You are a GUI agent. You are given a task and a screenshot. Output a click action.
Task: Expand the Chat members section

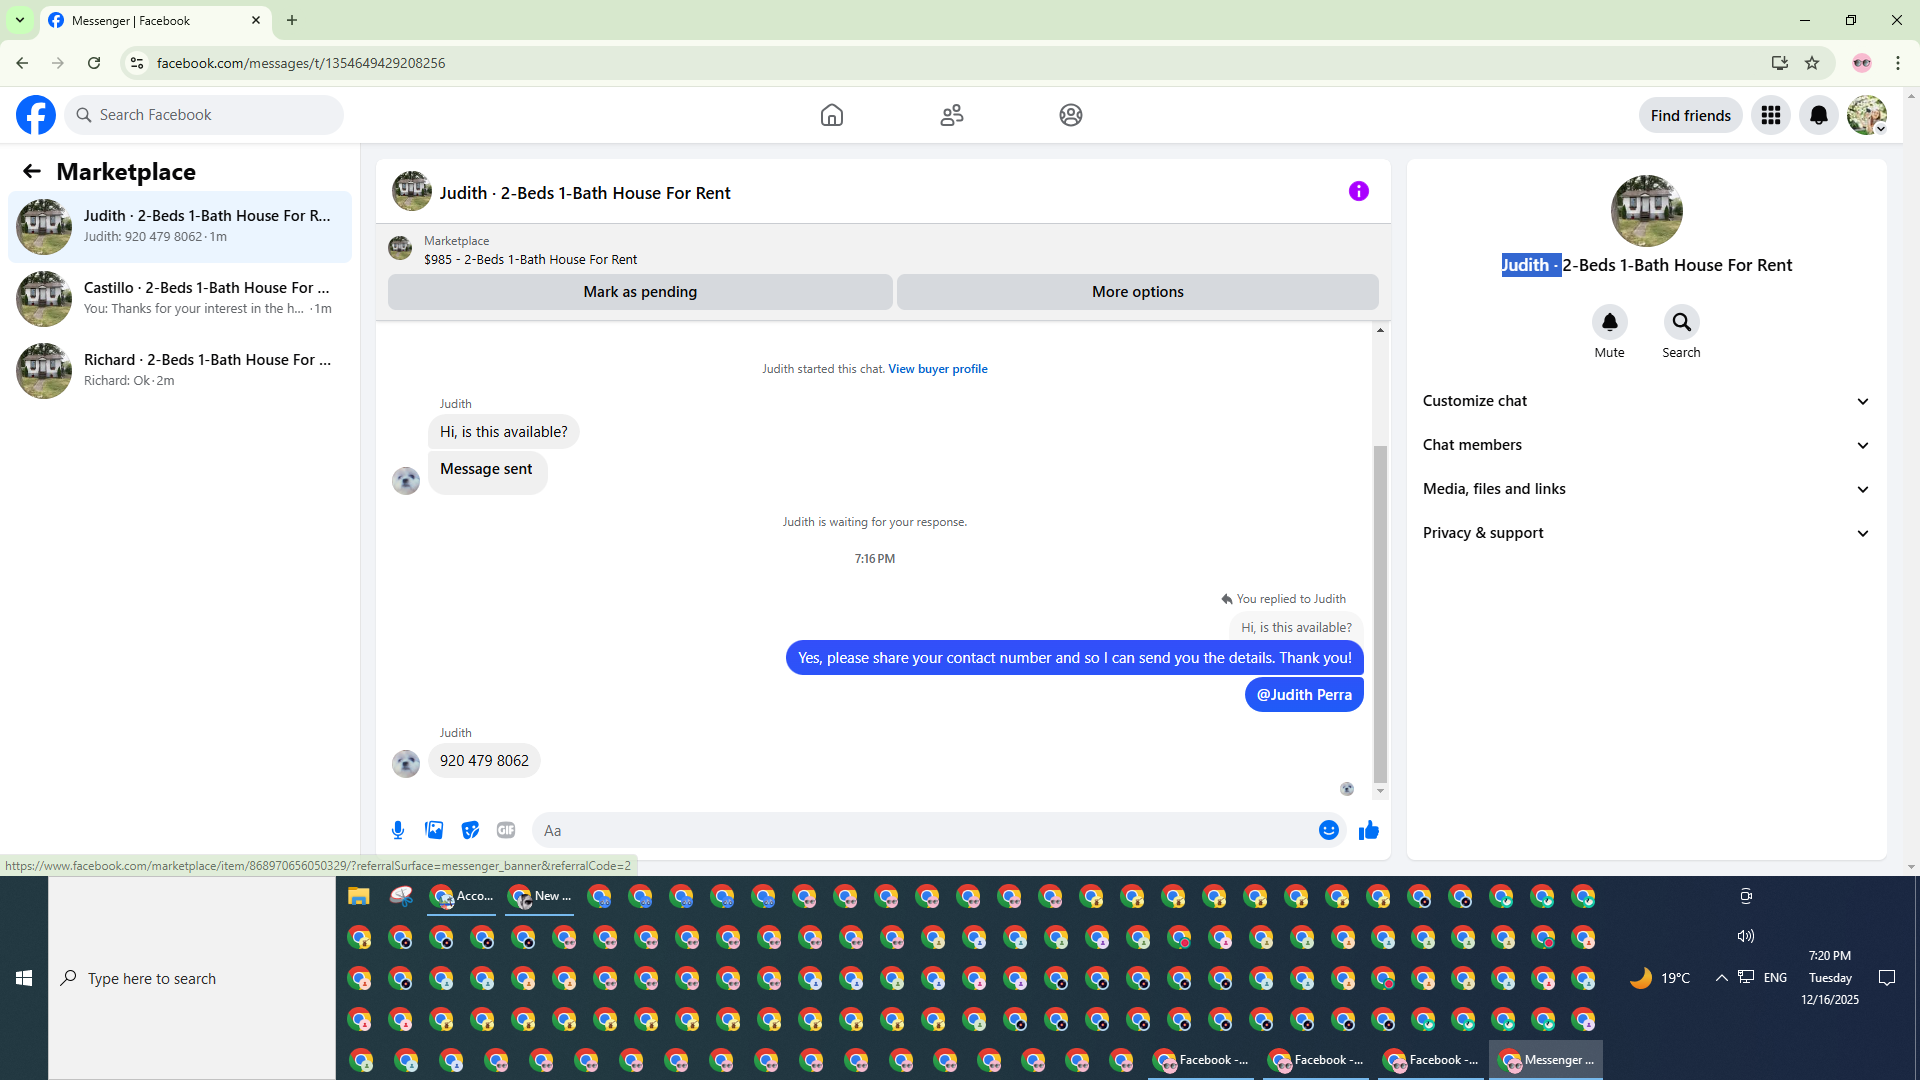1646,445
